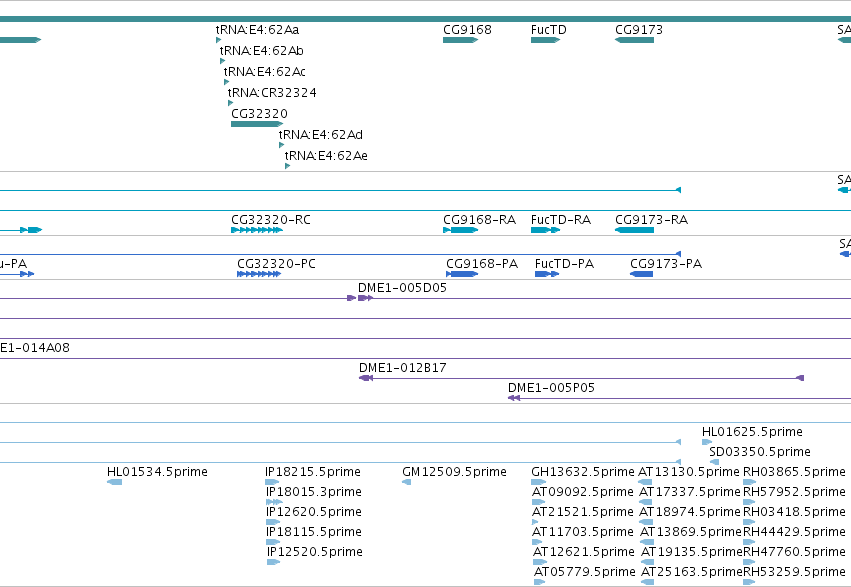The height and width of the screenshot is (587, 851).
Task: Select the CG32320-RC transcript glyph
Action: pyautogui.click(x=257, y=230)
